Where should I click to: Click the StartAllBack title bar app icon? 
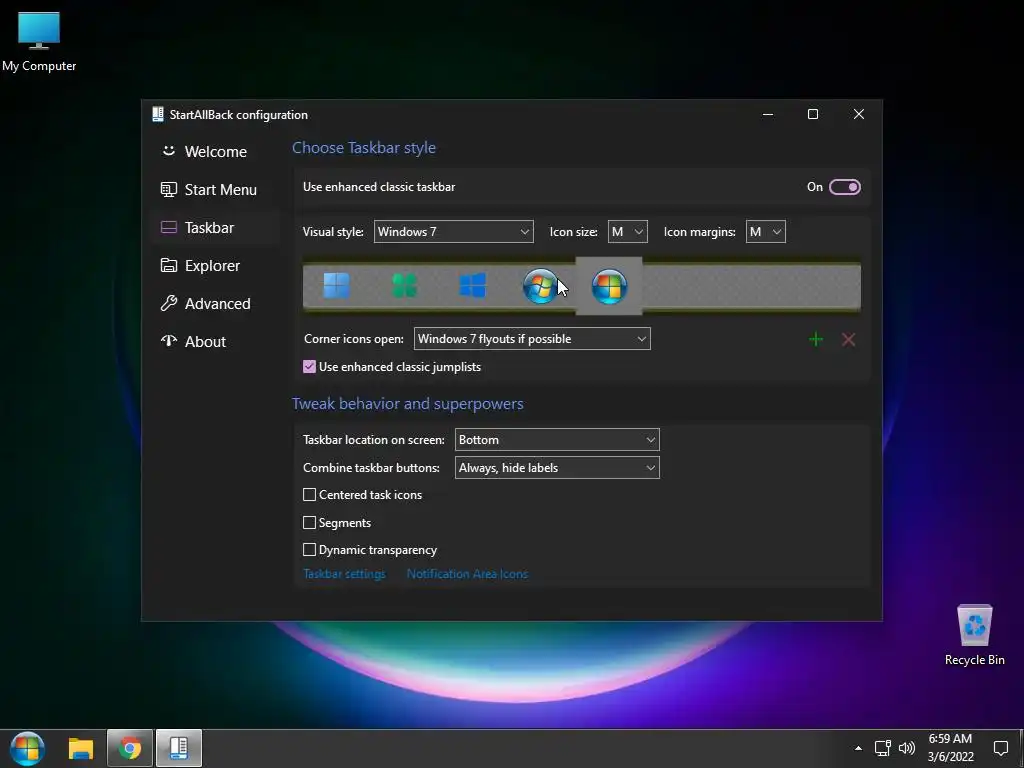tap(157, 114)
